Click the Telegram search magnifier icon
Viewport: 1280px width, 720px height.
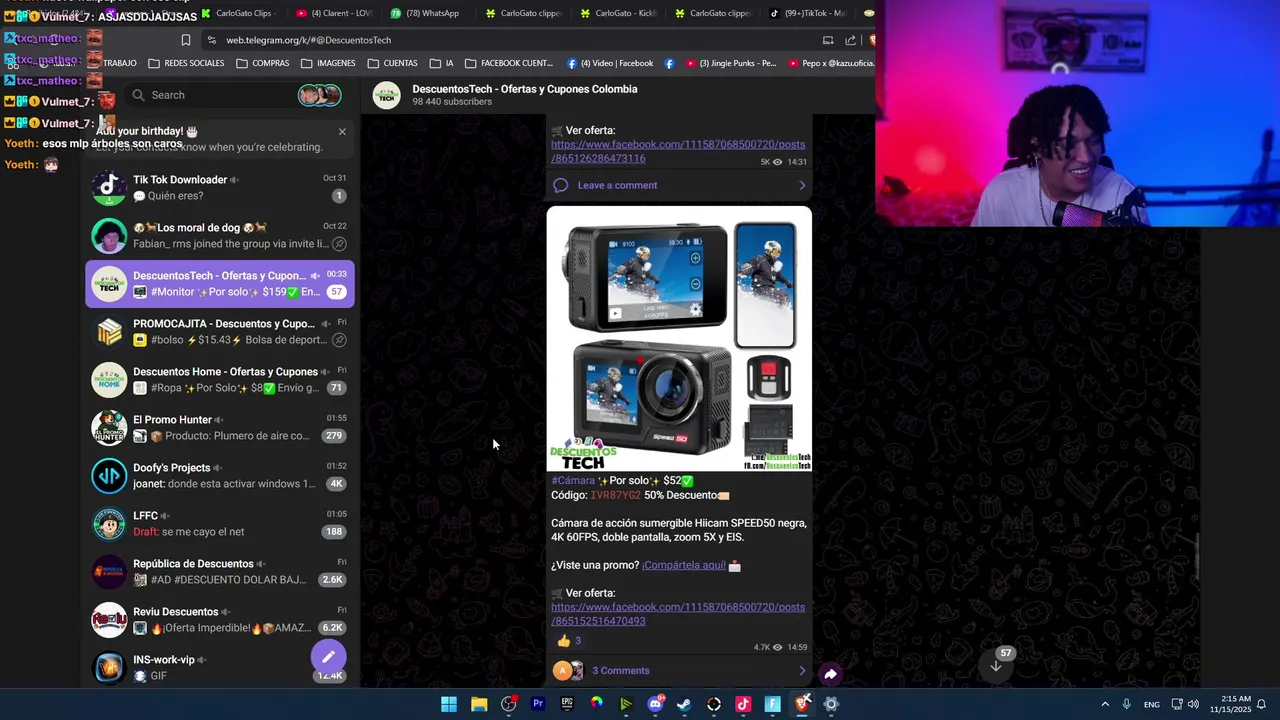click(x=138, y=95)
